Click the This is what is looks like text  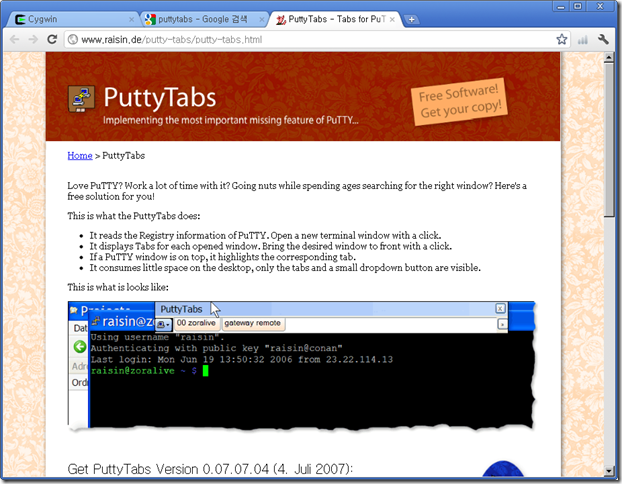(x=118, y=287)
